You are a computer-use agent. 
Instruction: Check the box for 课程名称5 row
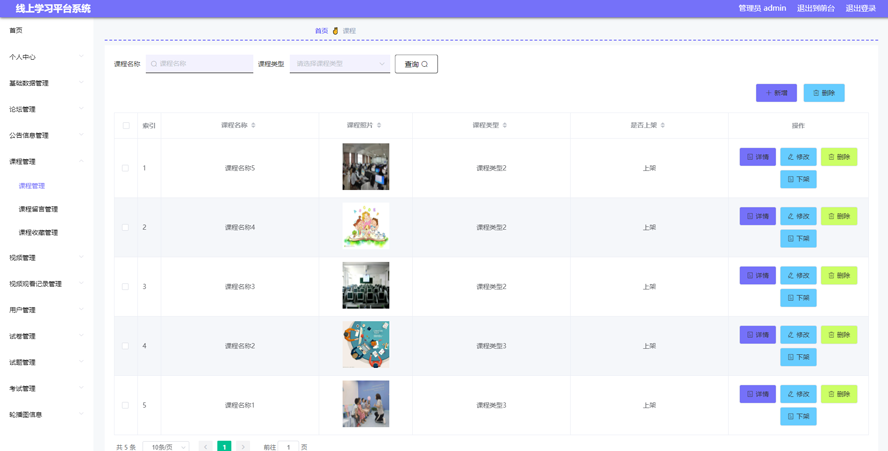[x=126, y=168]
